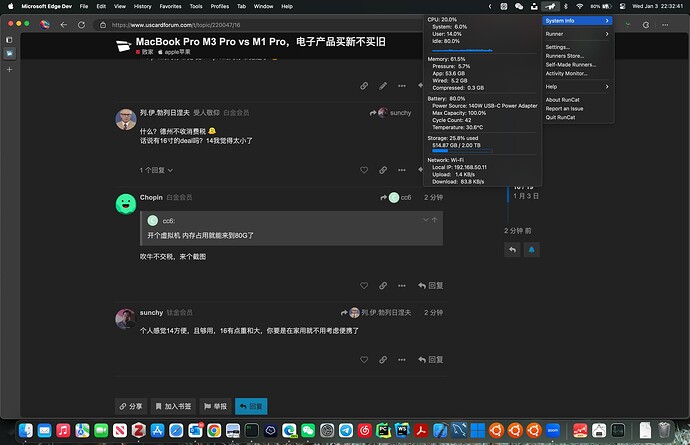Click reply arrow button in timeline panel
Screen dimensions: 690x445
(x=512, y=250)
